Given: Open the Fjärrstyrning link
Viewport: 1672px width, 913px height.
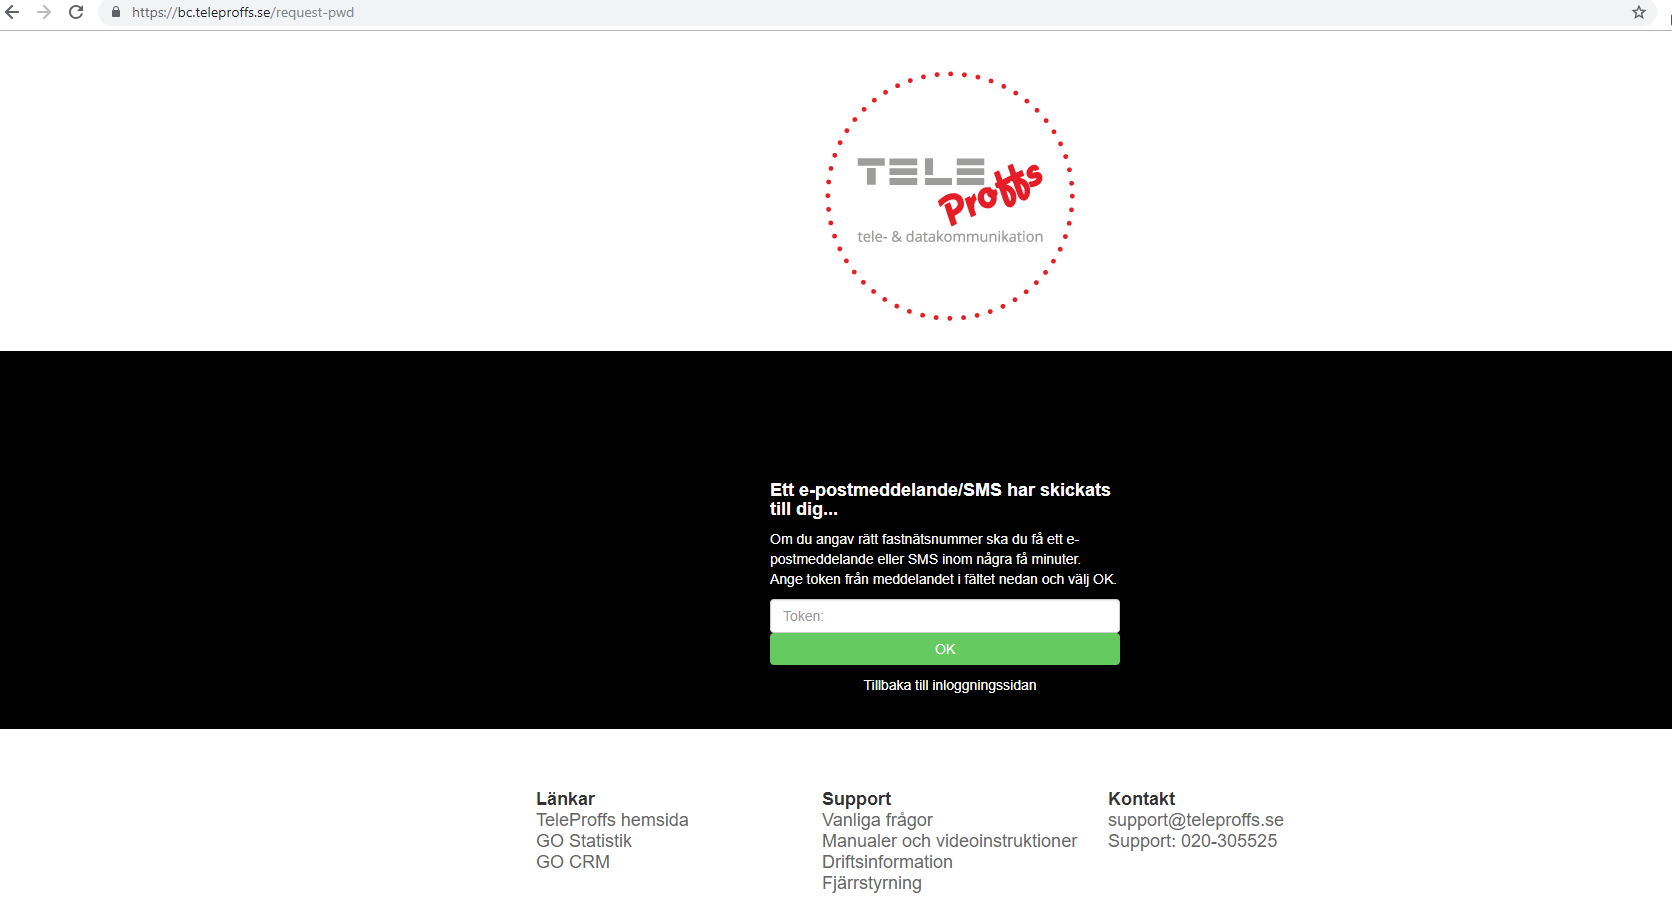Looking at the screenshot, I should (x=872, y=883).
